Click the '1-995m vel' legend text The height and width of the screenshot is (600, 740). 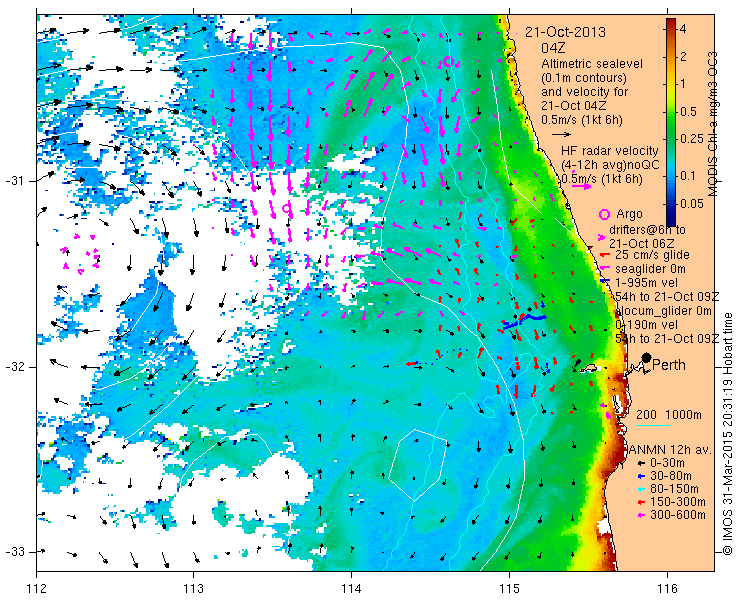coord(646,283)
